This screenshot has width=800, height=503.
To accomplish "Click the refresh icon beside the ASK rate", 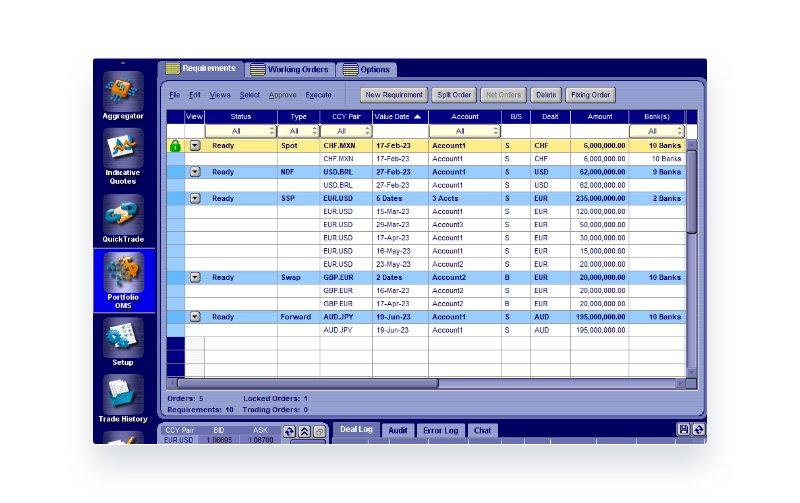I will coord(289,432).
